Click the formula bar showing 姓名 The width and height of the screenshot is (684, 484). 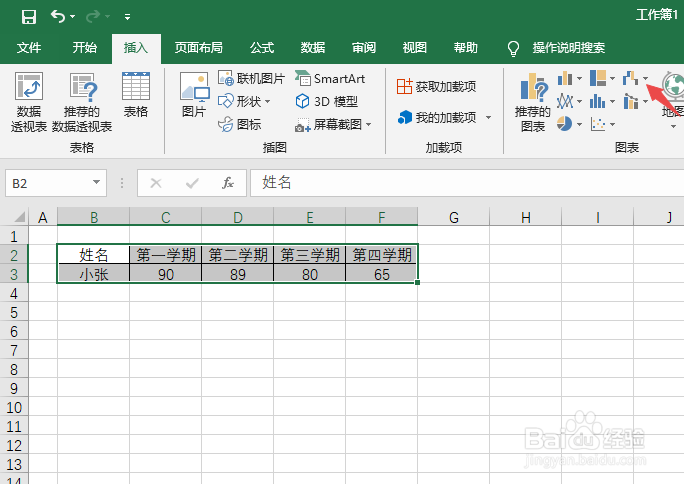[467, 183]
